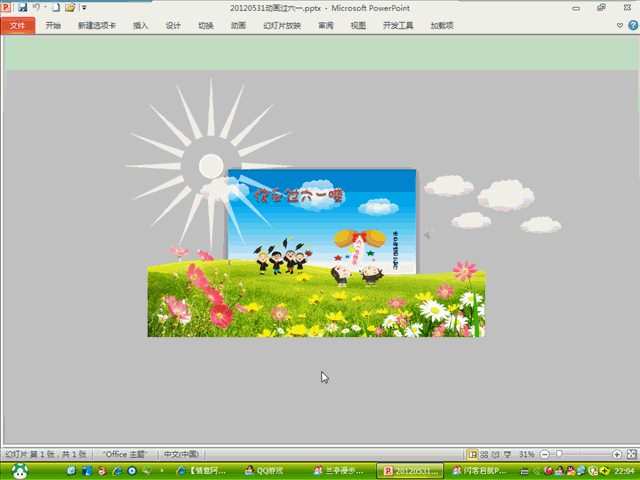Click the PowerPoint application icon in title bar

click(6, 7)
